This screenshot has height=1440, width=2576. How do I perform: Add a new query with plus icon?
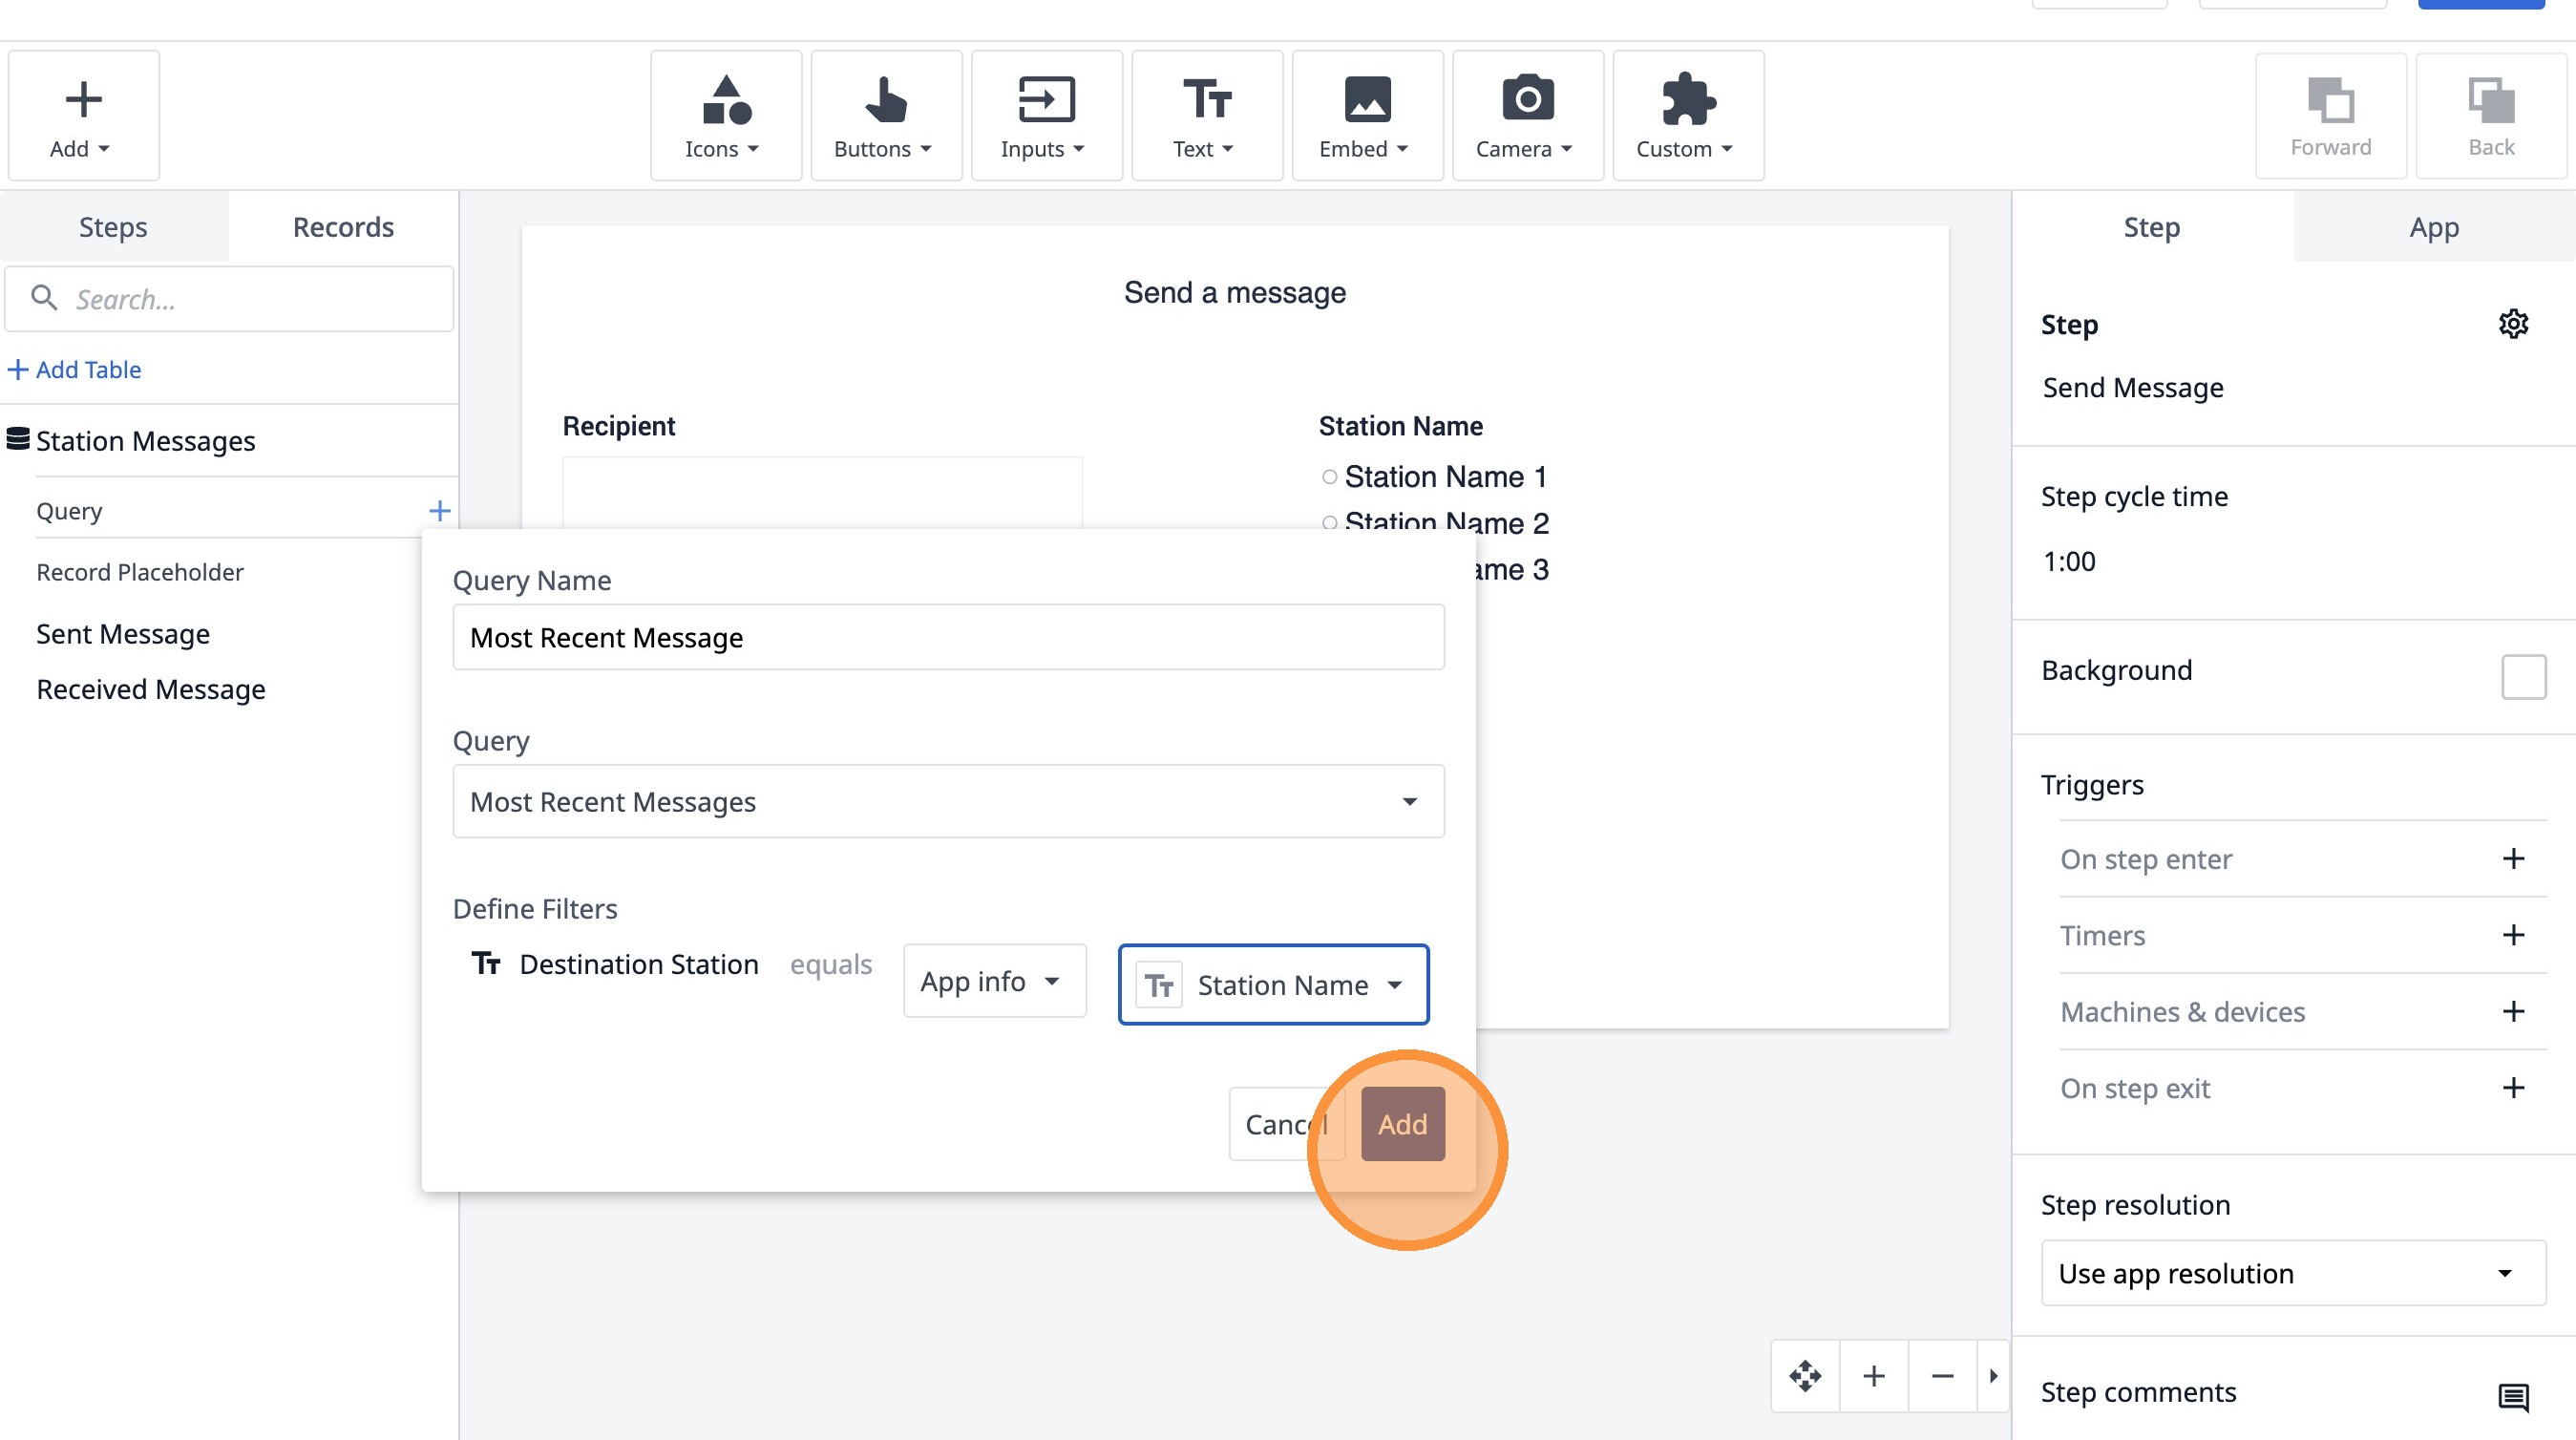pyautogui.click(x=439, y=511)
